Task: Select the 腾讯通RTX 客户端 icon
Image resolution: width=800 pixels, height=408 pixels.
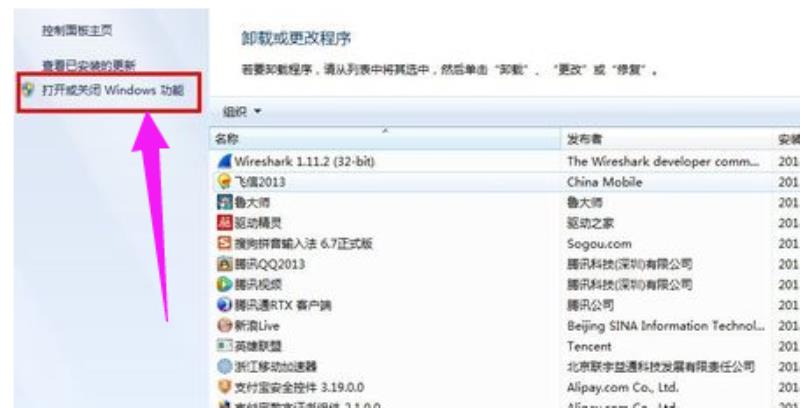Action: pos(224,305)
